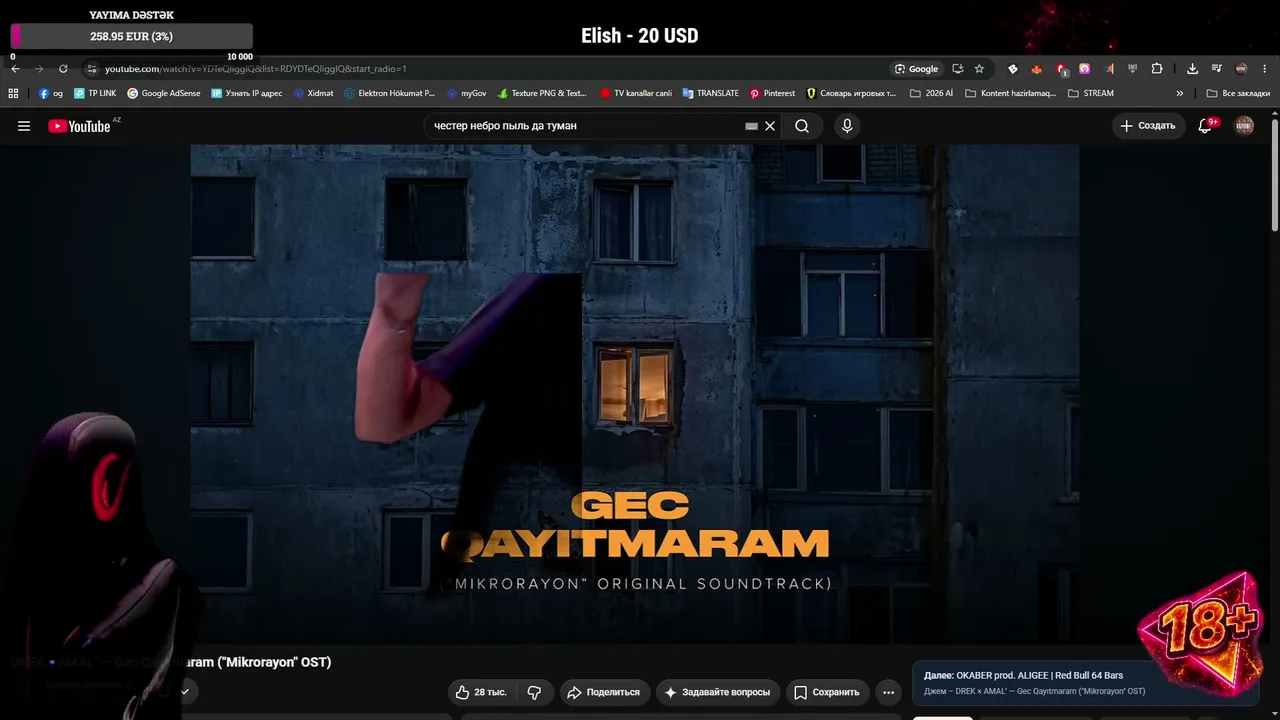Open the three-dot more actions menu
Screen dimensions: 1280x720
coord(888,692)
